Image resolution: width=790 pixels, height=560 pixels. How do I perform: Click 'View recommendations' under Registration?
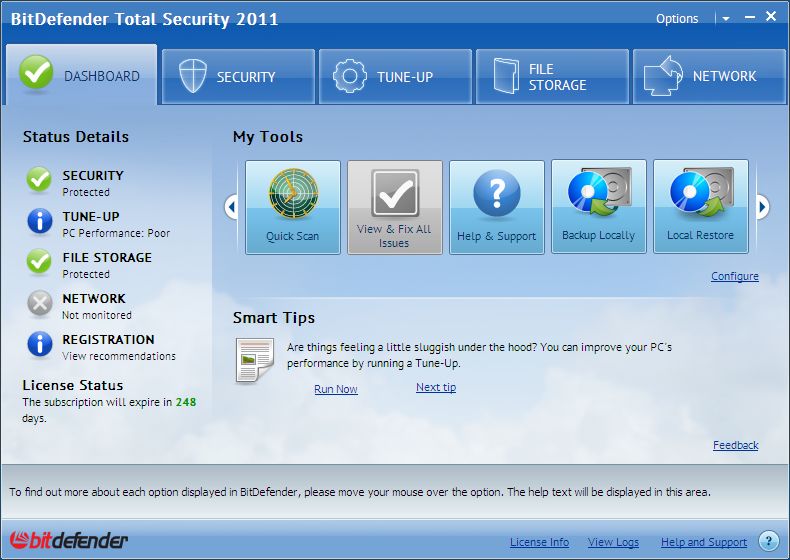pyautogui.click(x=119, y=356)
